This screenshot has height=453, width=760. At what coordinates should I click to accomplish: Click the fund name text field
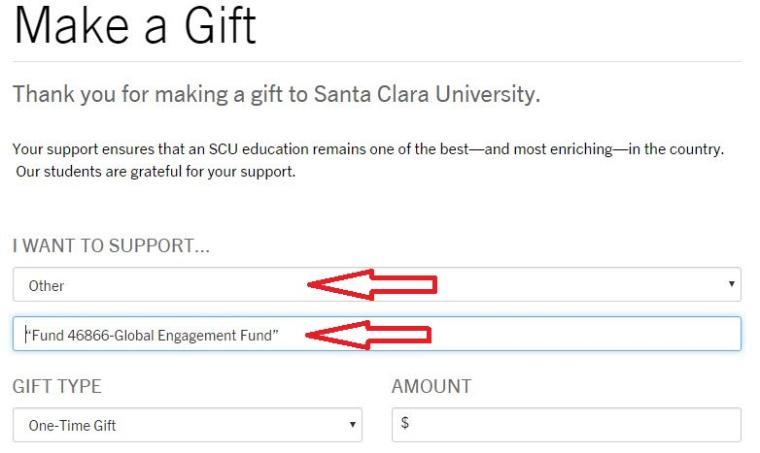(520, 334)
